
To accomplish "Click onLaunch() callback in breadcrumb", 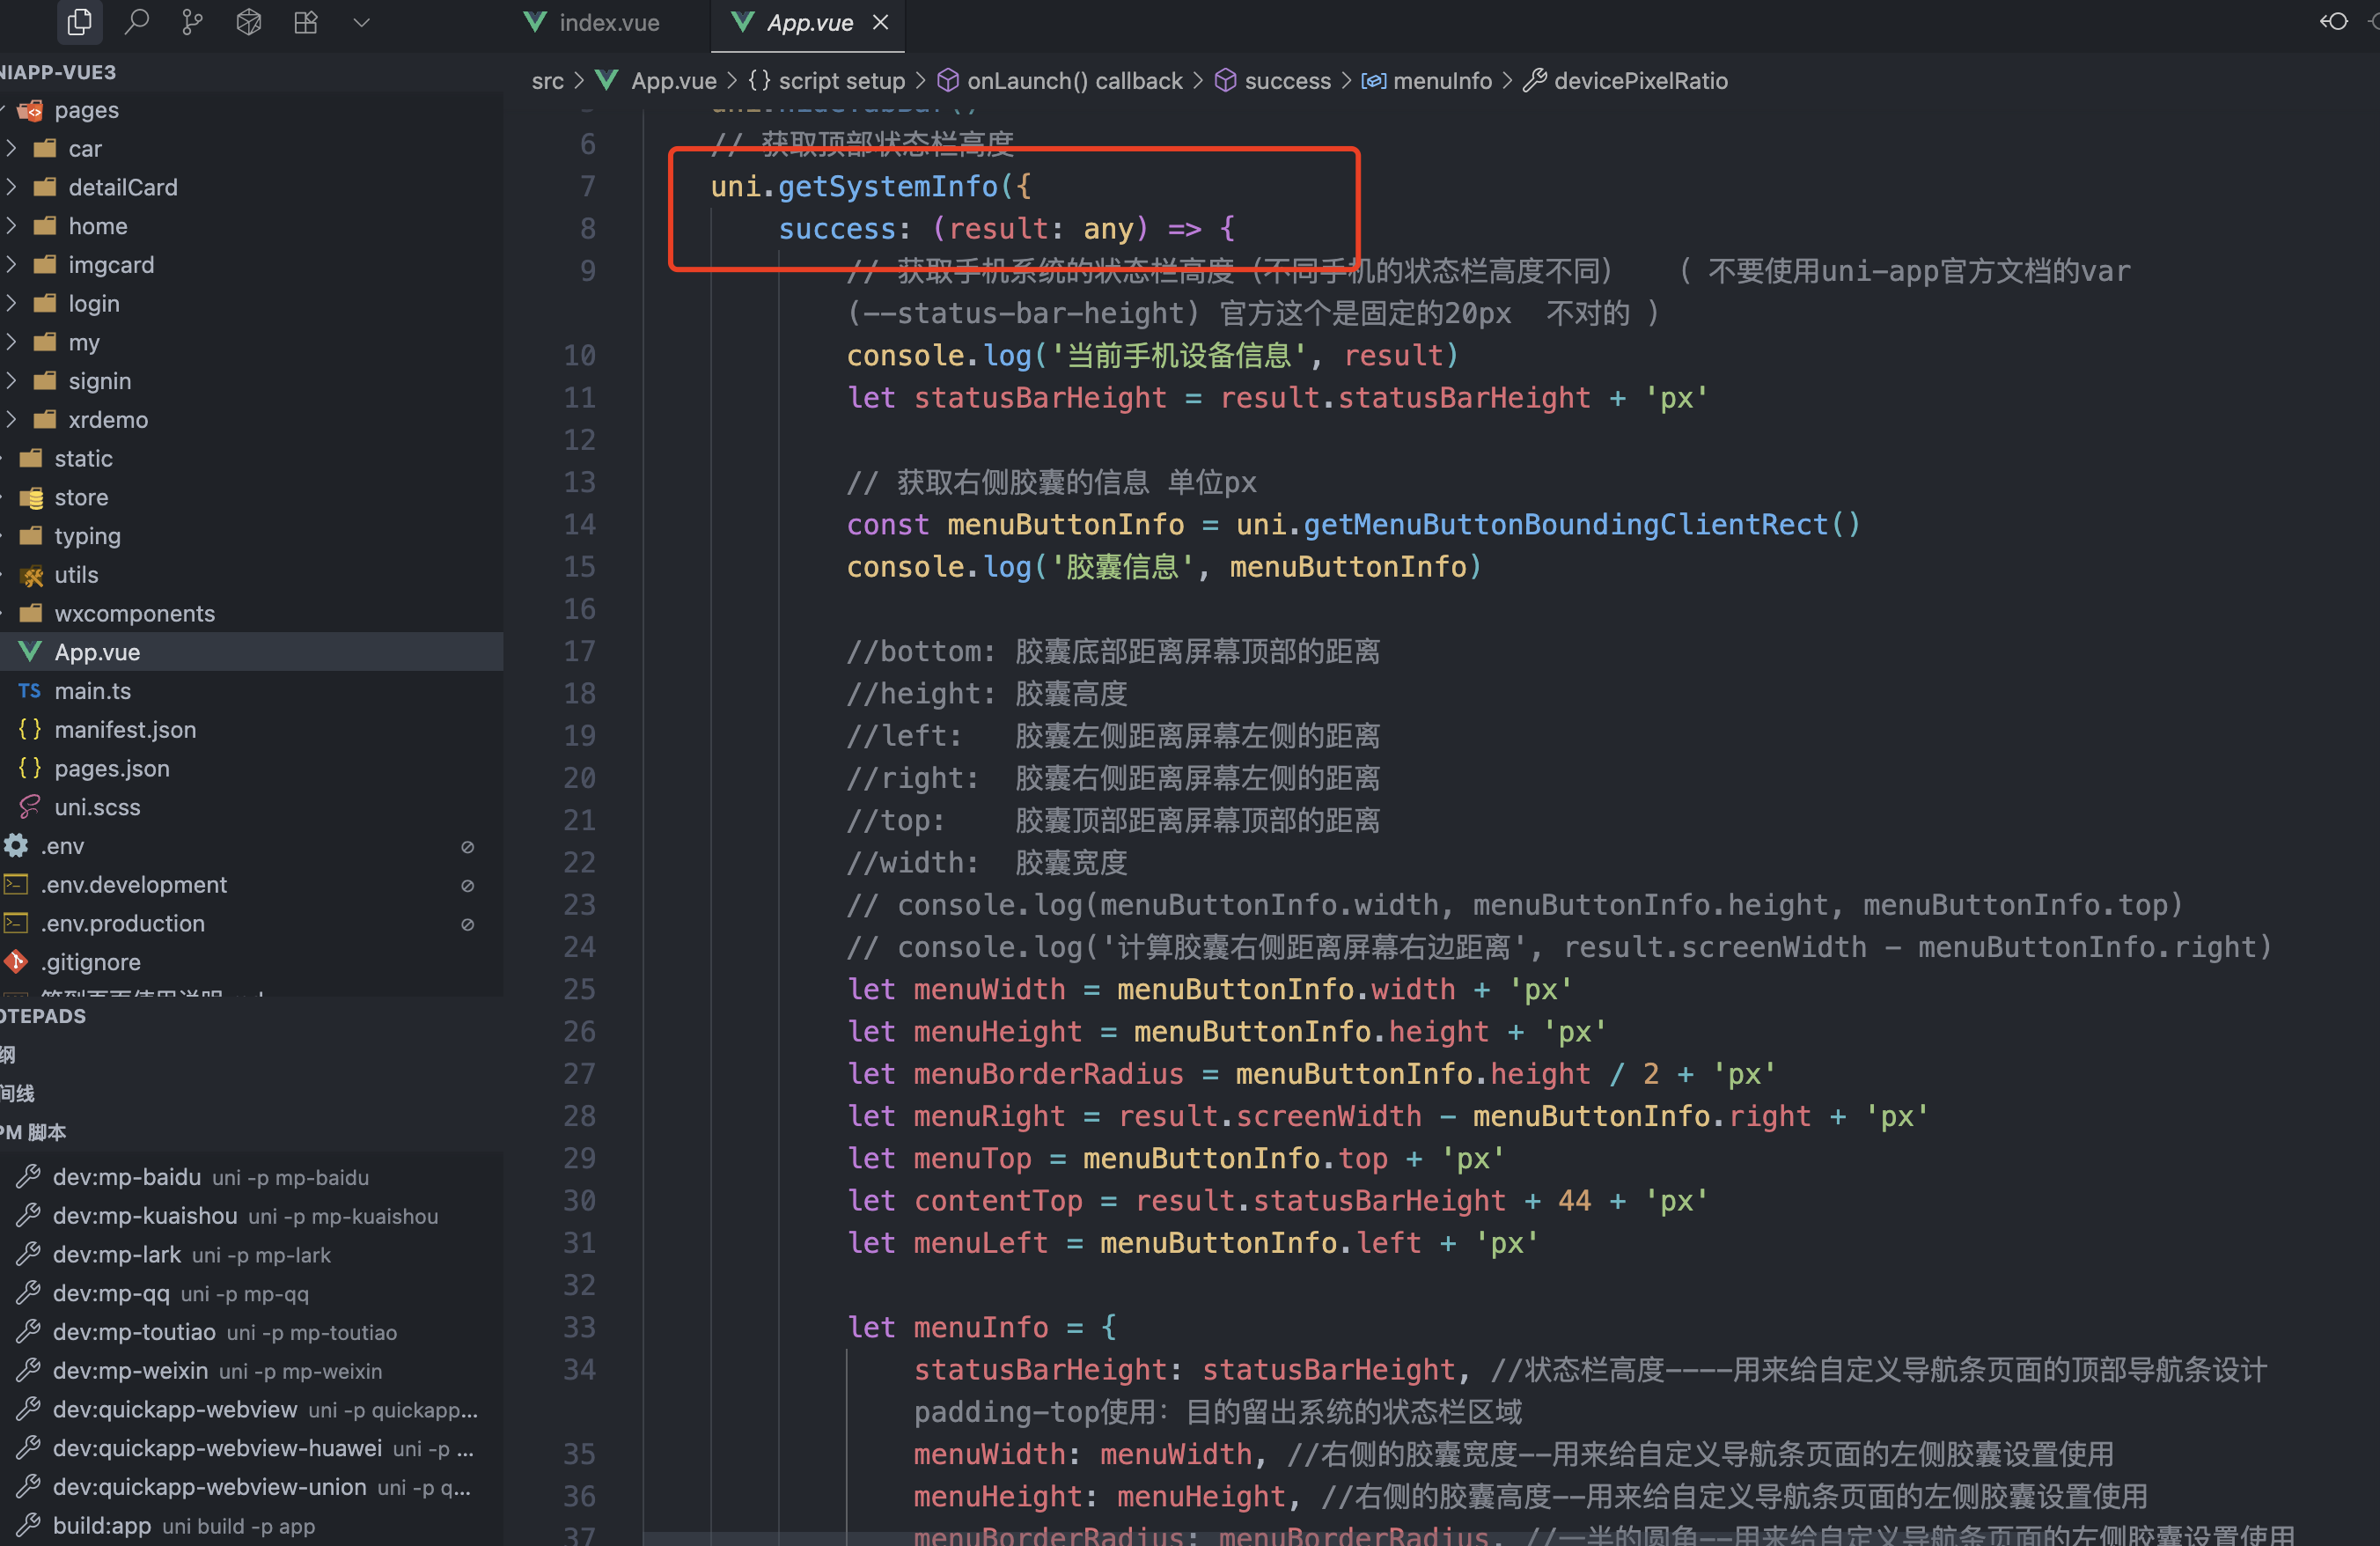I will [x=1074, y=81].
